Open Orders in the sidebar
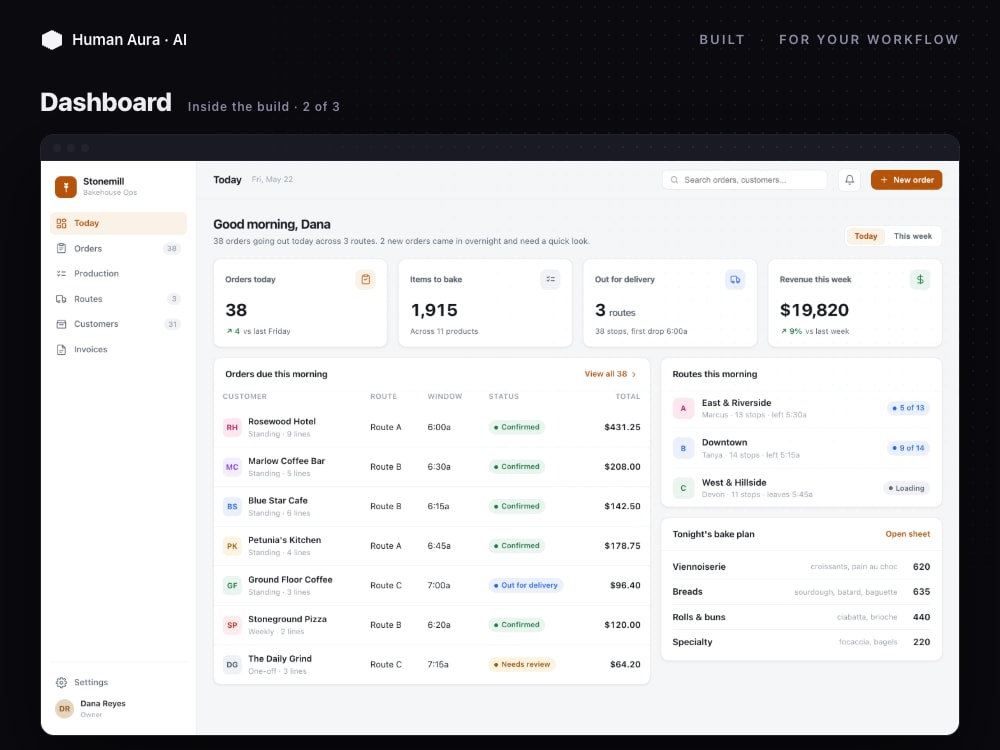This screenshot has width=1000, height=750. tap(118, 249)
